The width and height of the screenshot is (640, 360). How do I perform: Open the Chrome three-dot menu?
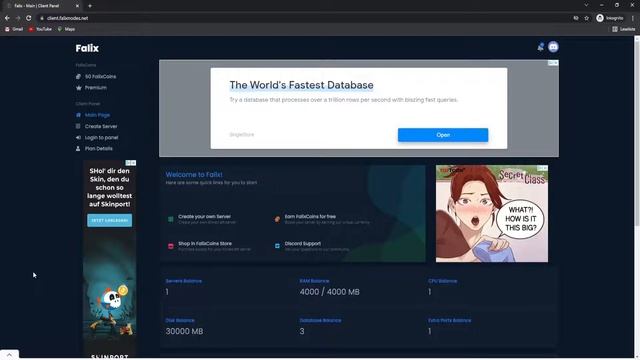pos(633,18)
